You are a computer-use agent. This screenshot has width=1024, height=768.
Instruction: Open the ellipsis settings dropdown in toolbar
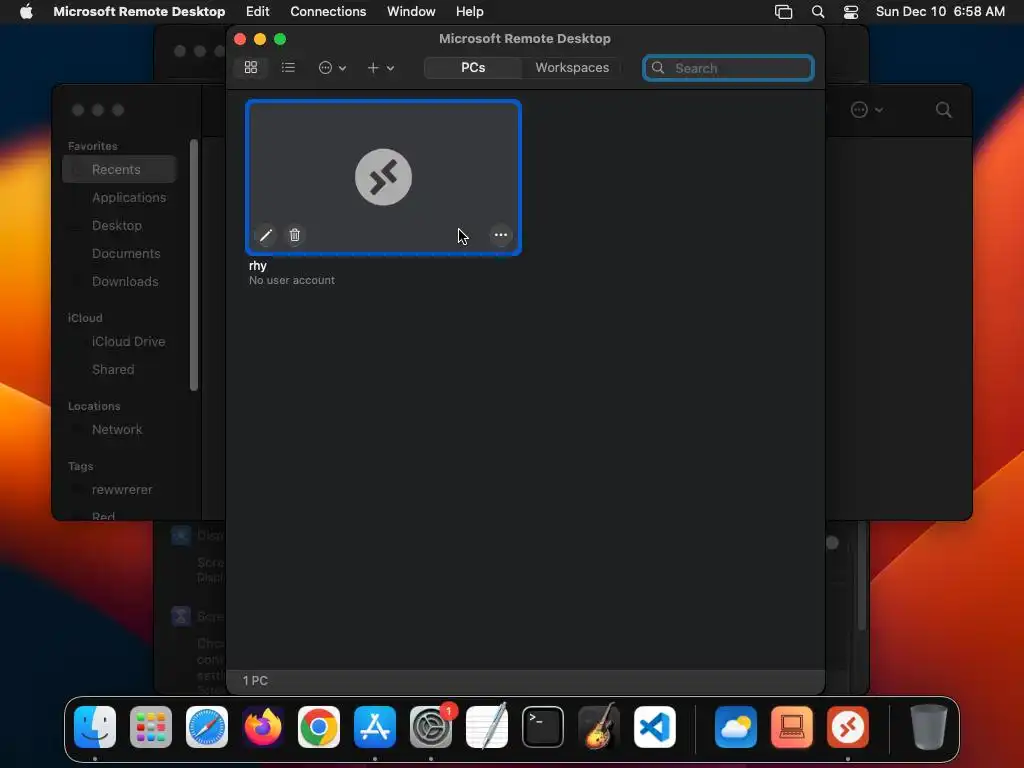pyautogui.click(x=332, y=68)
